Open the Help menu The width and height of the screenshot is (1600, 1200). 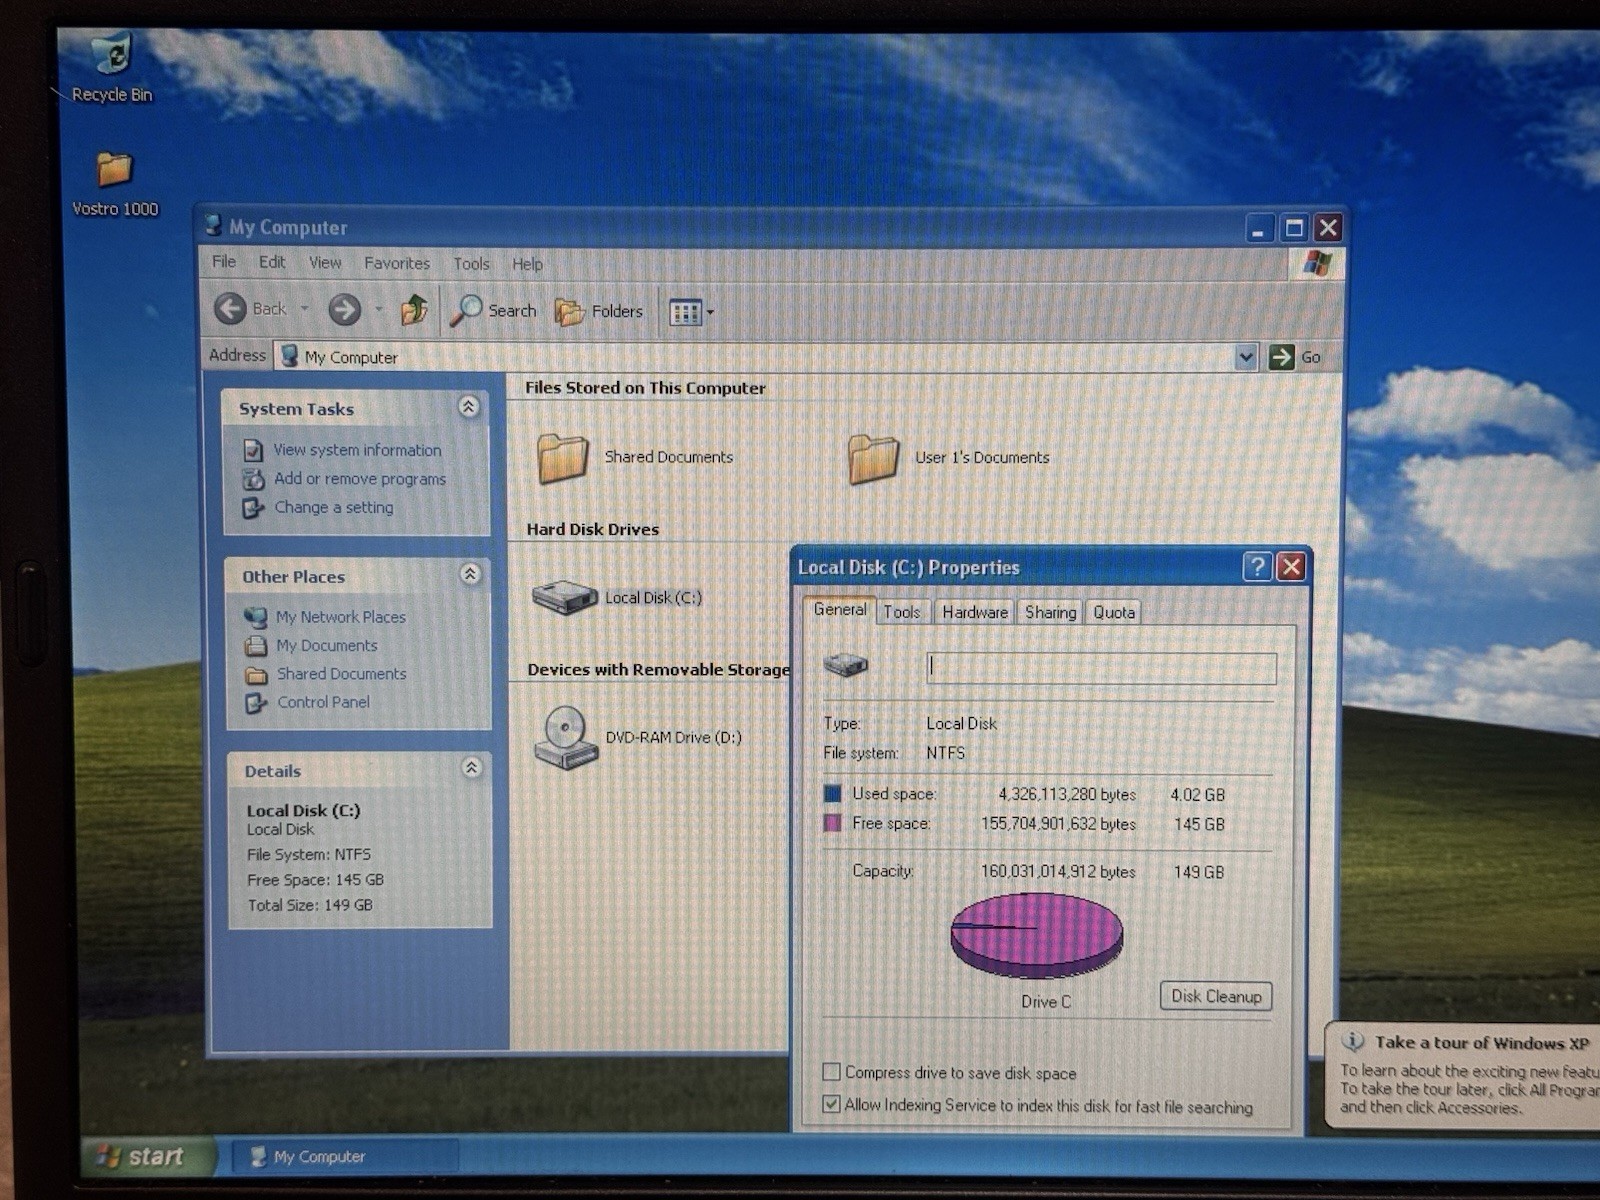pyautogui.click(x=527, y=265)
